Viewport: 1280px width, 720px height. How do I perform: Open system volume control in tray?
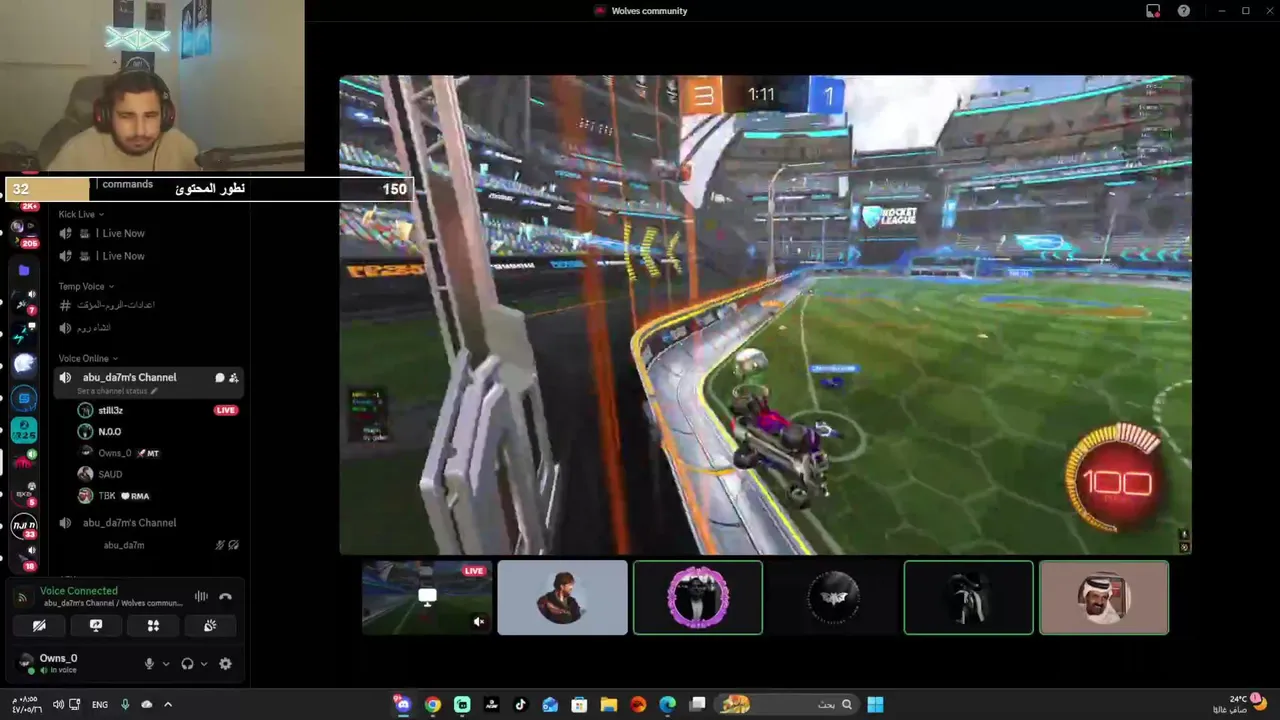(x=58, y=705)
